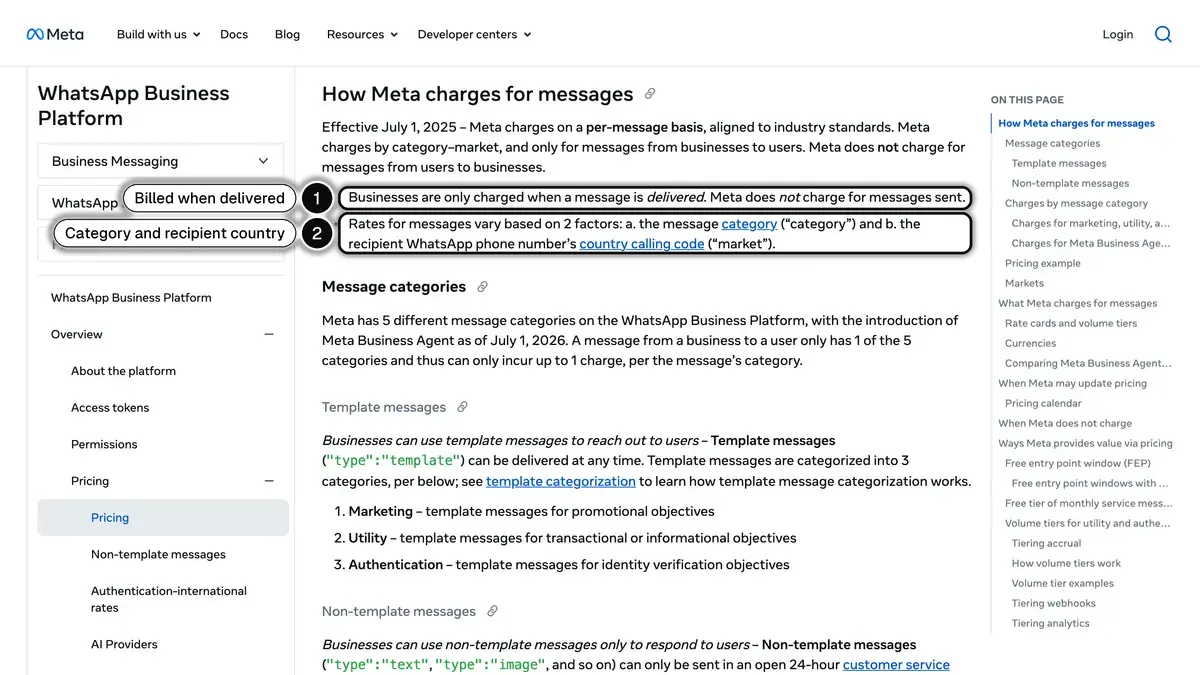
Task: Jump to Pricing calendar section
Action: click(x=1043, y=403)
